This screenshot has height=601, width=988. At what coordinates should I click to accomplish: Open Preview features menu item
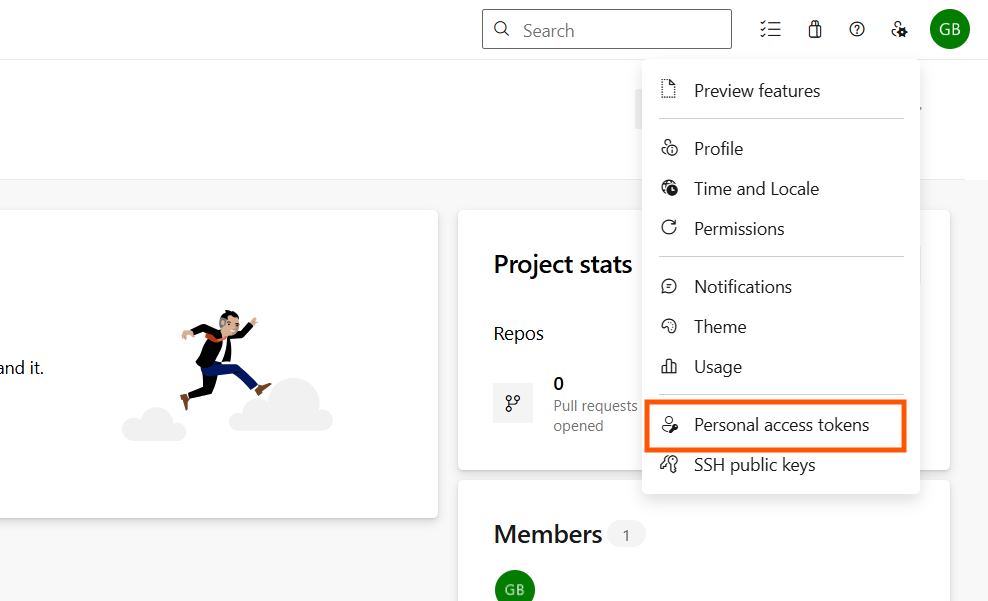[757, 91]
